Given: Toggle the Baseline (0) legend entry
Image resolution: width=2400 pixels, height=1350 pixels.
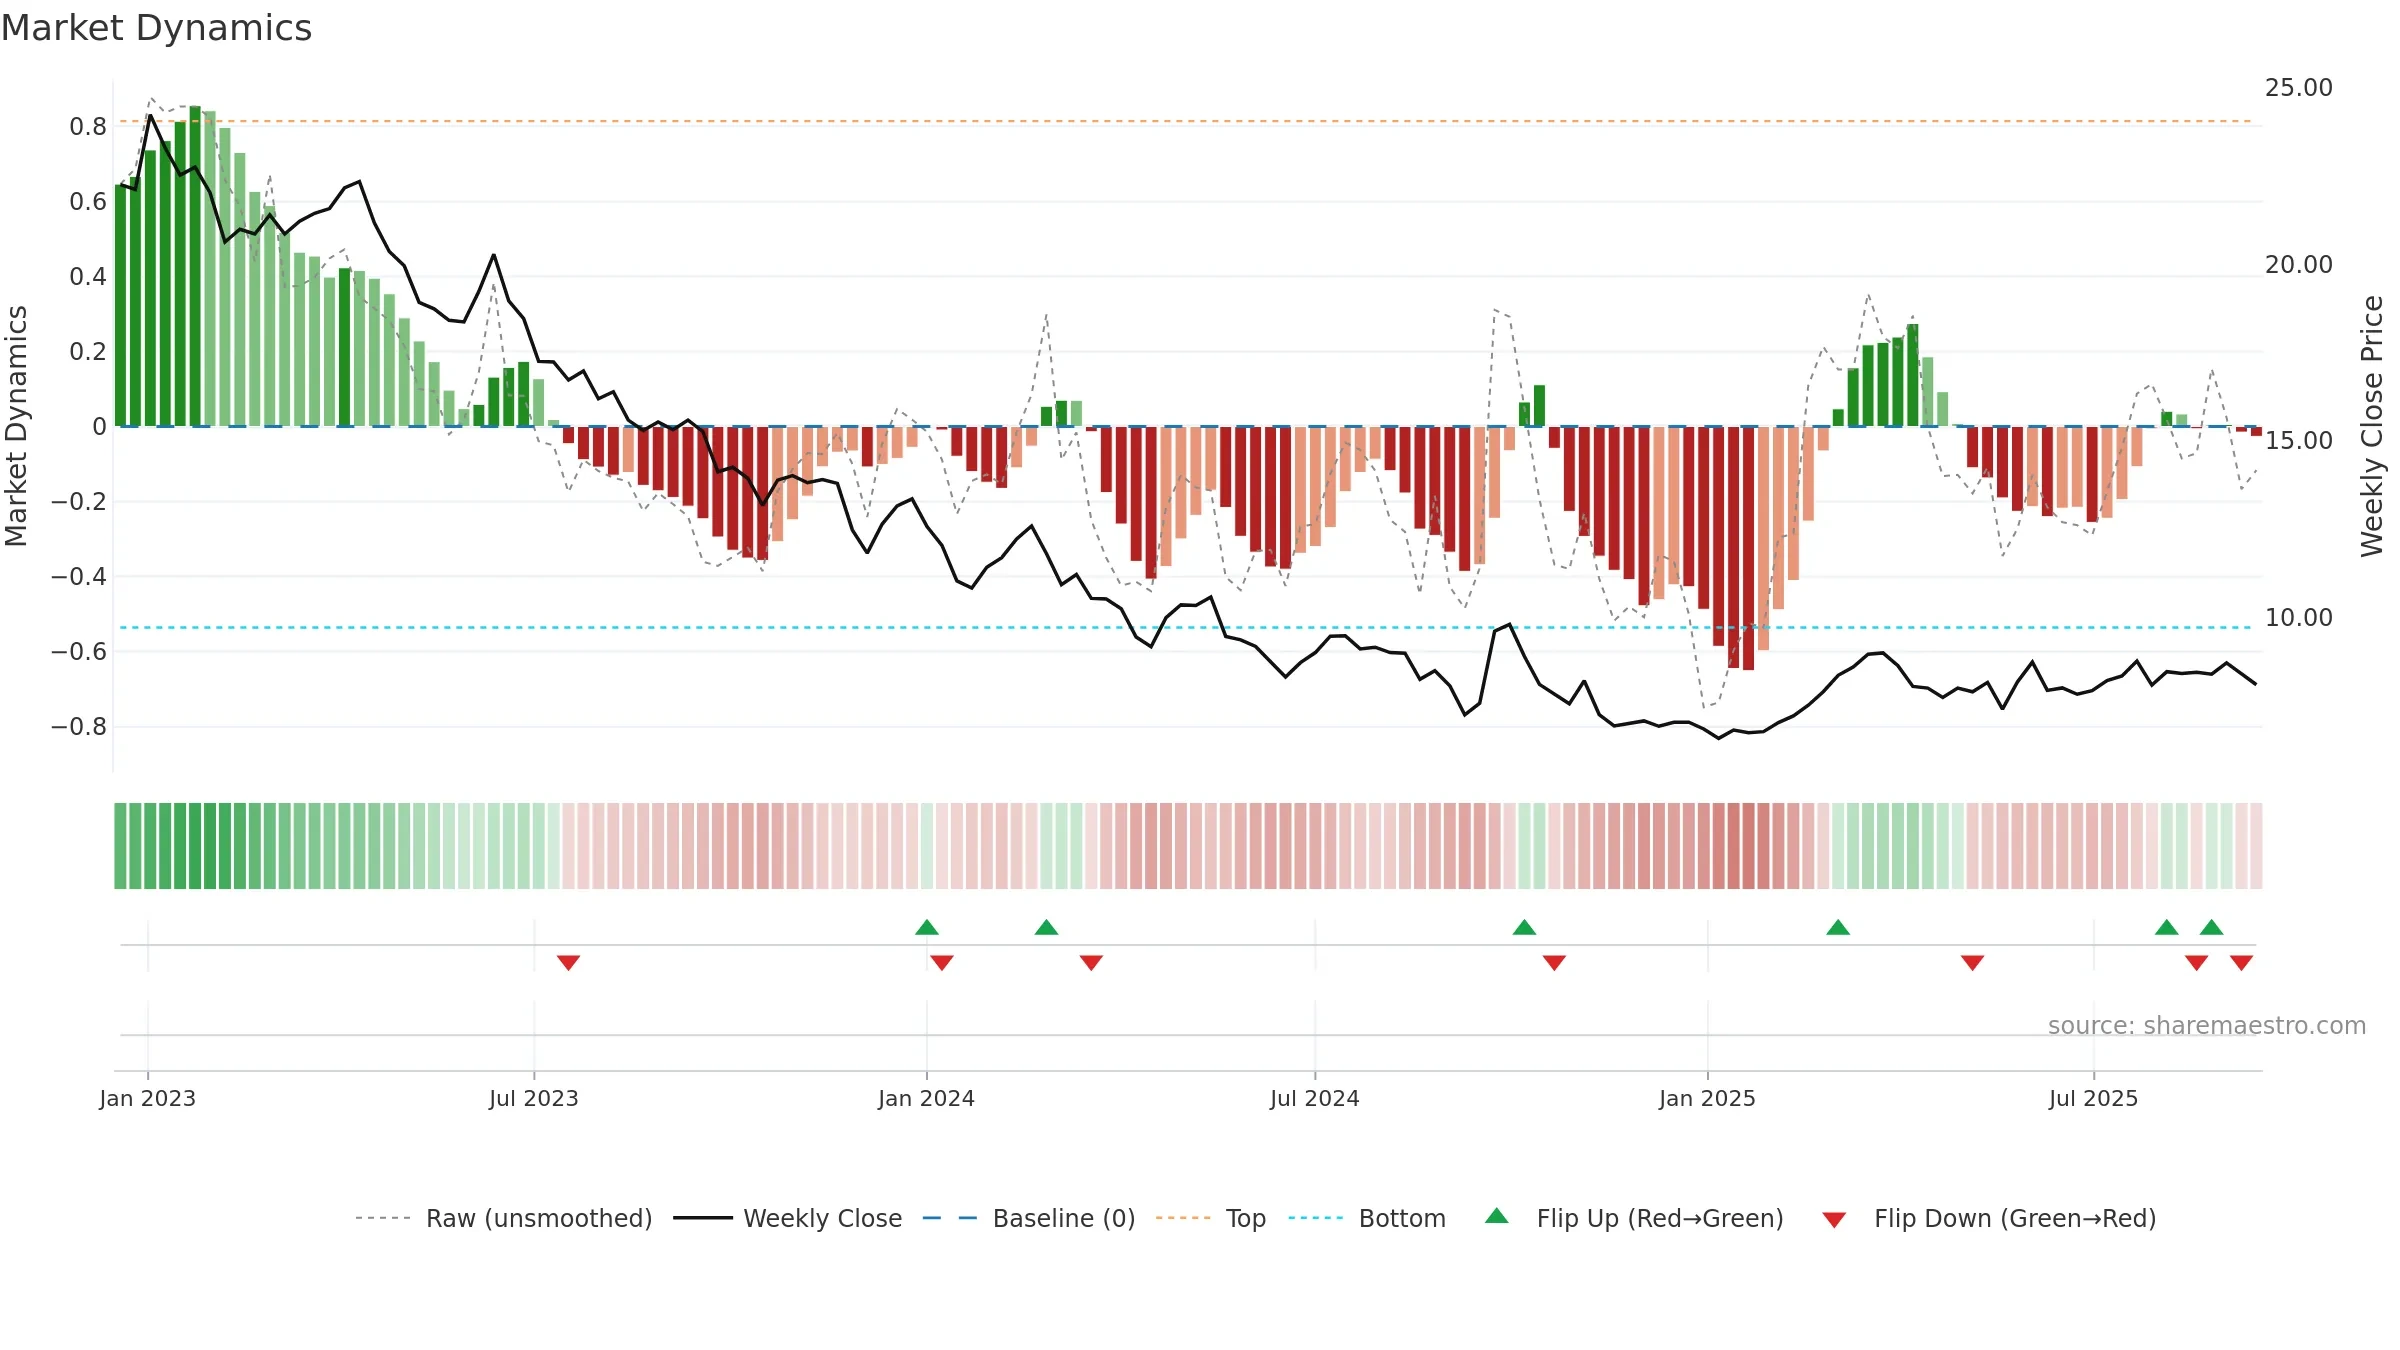Looking at the screenshot, I should click(x=1028, y=1218).
